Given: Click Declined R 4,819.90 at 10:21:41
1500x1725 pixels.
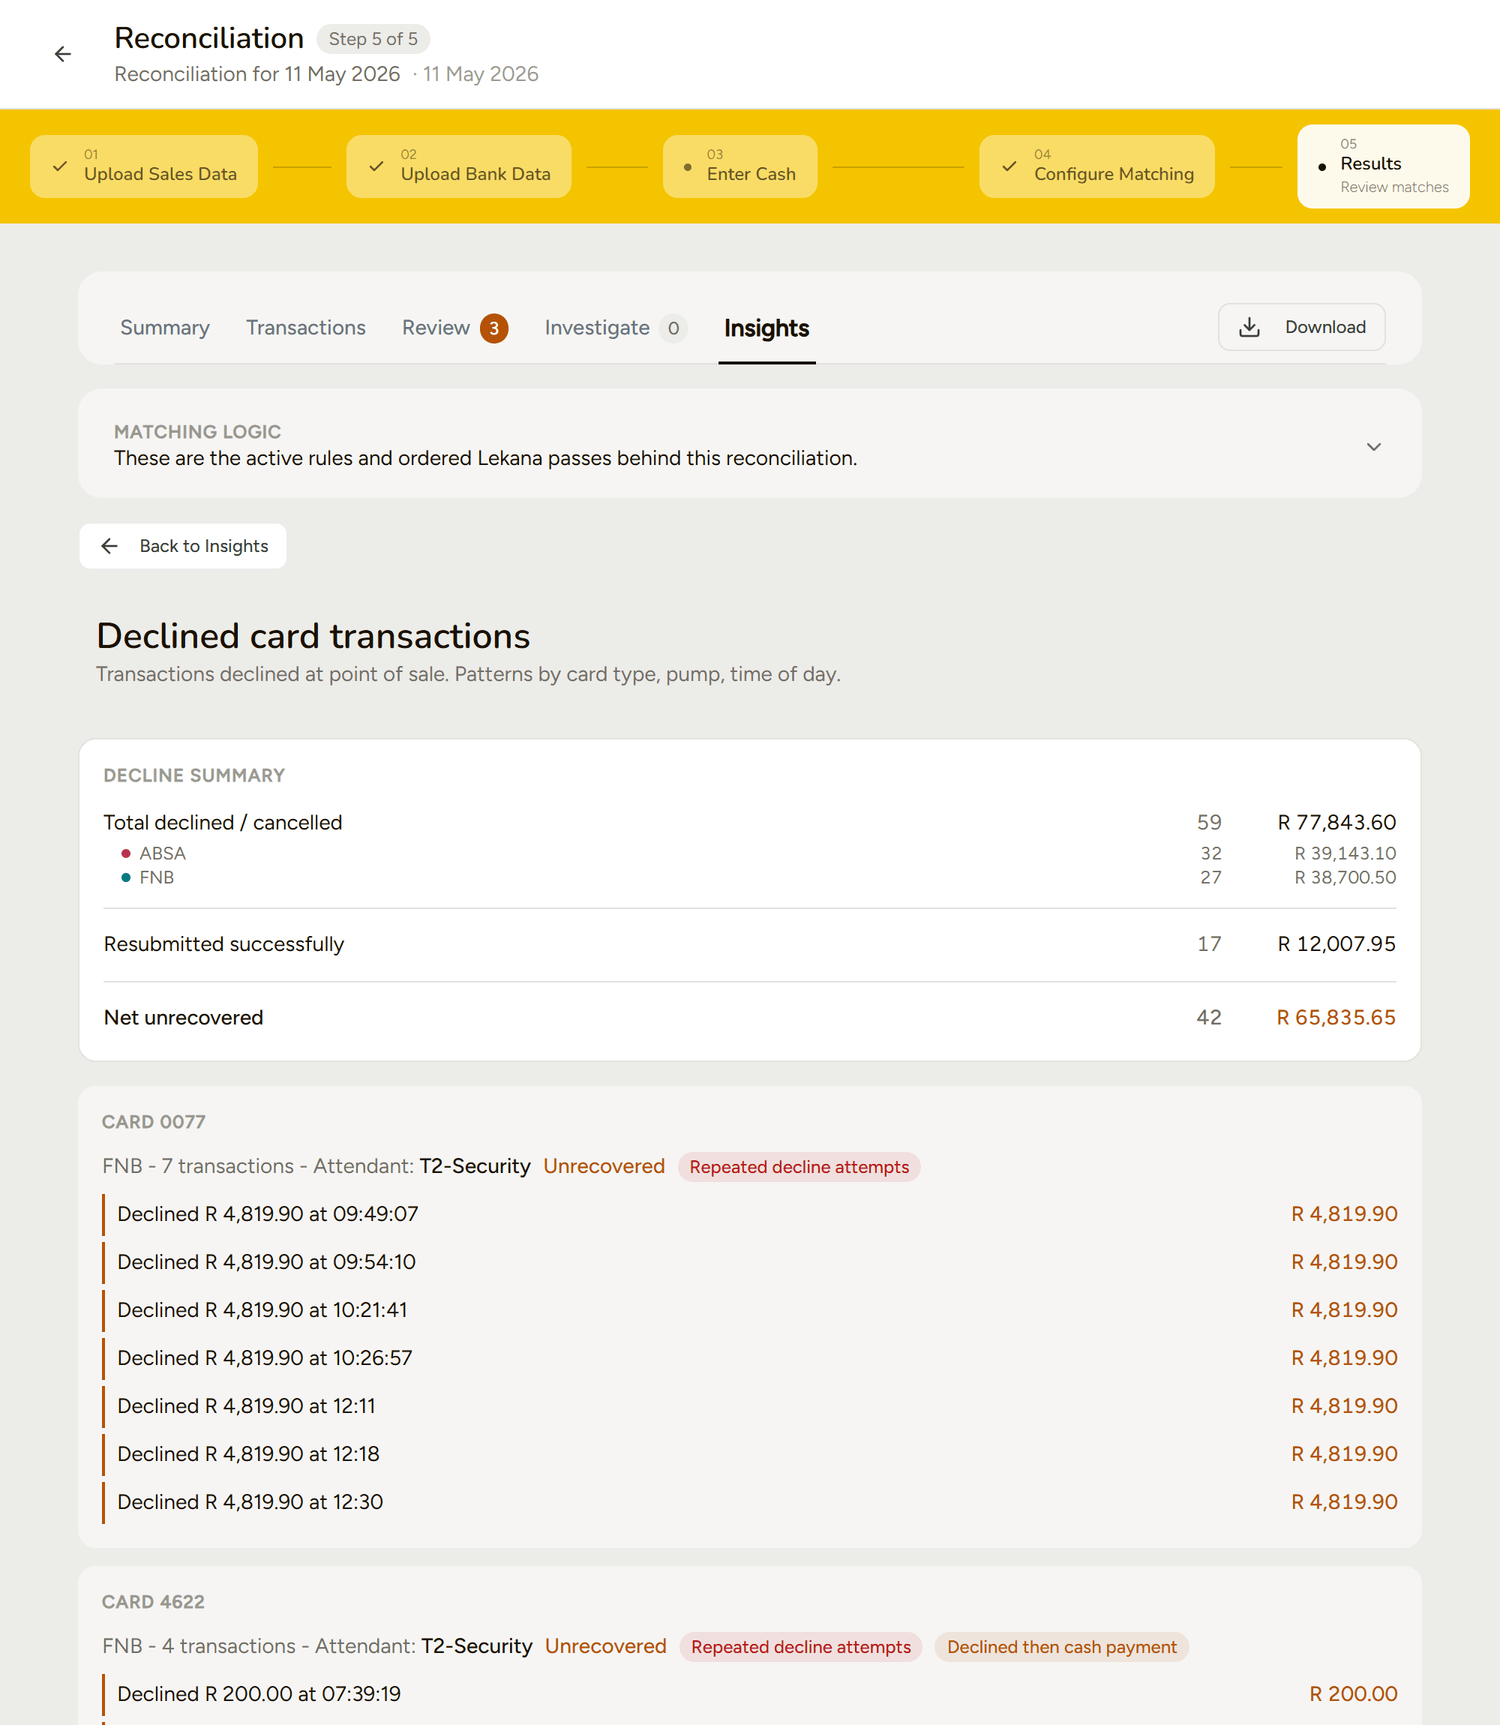Looking at the screenshot, I should 262,1310.
